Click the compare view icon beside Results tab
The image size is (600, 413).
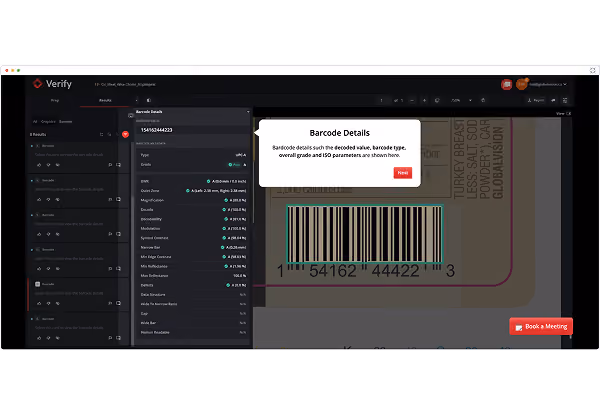(x=149, y=100)
